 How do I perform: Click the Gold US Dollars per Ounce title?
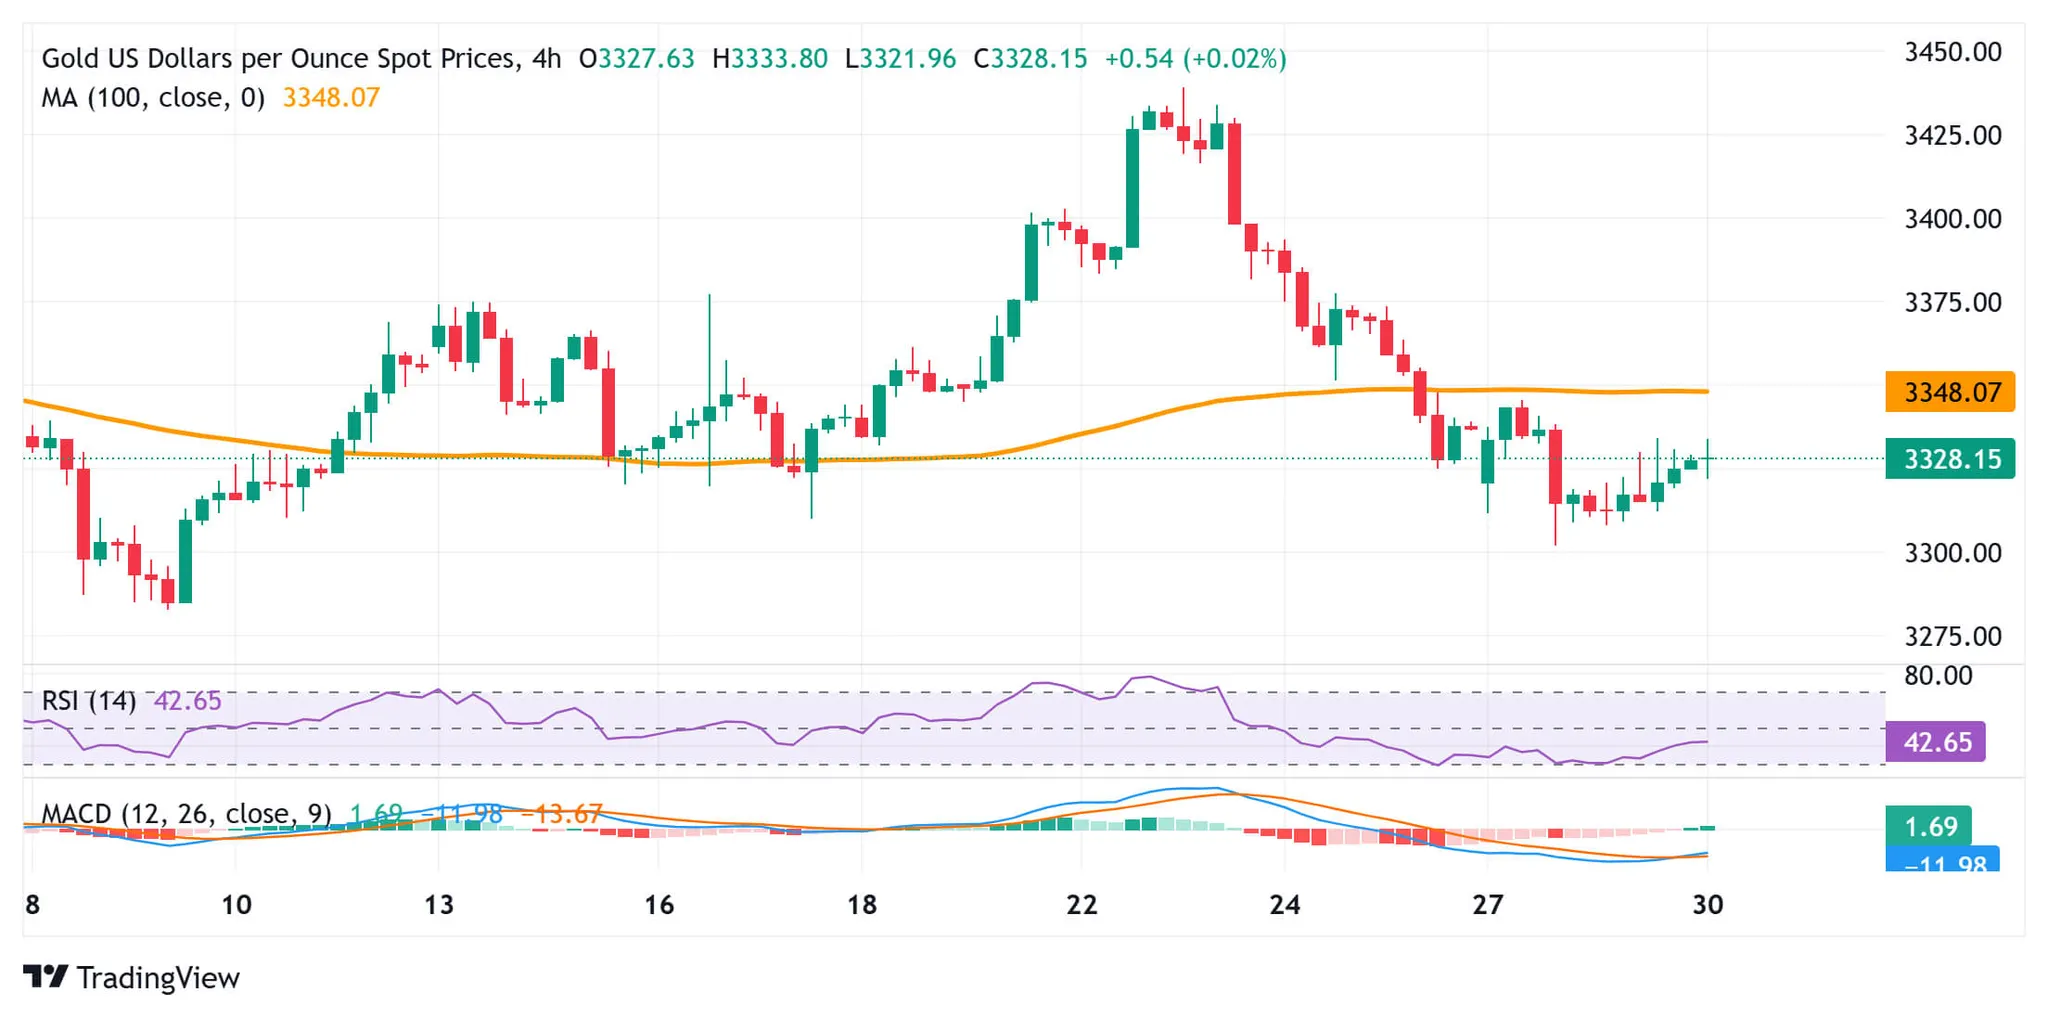point(300,59)
